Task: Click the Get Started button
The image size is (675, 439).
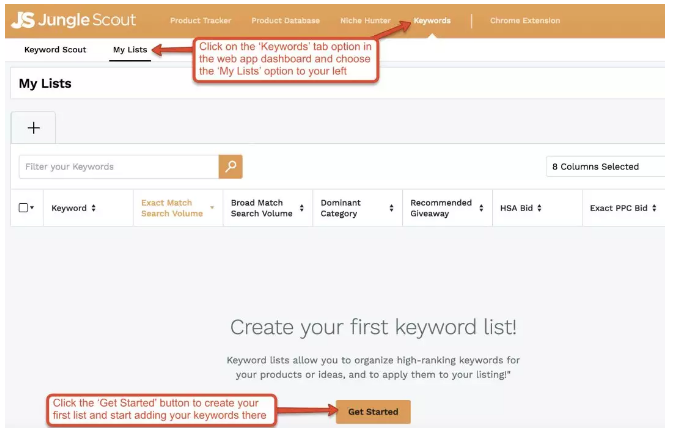Action: tap(373, 411)
